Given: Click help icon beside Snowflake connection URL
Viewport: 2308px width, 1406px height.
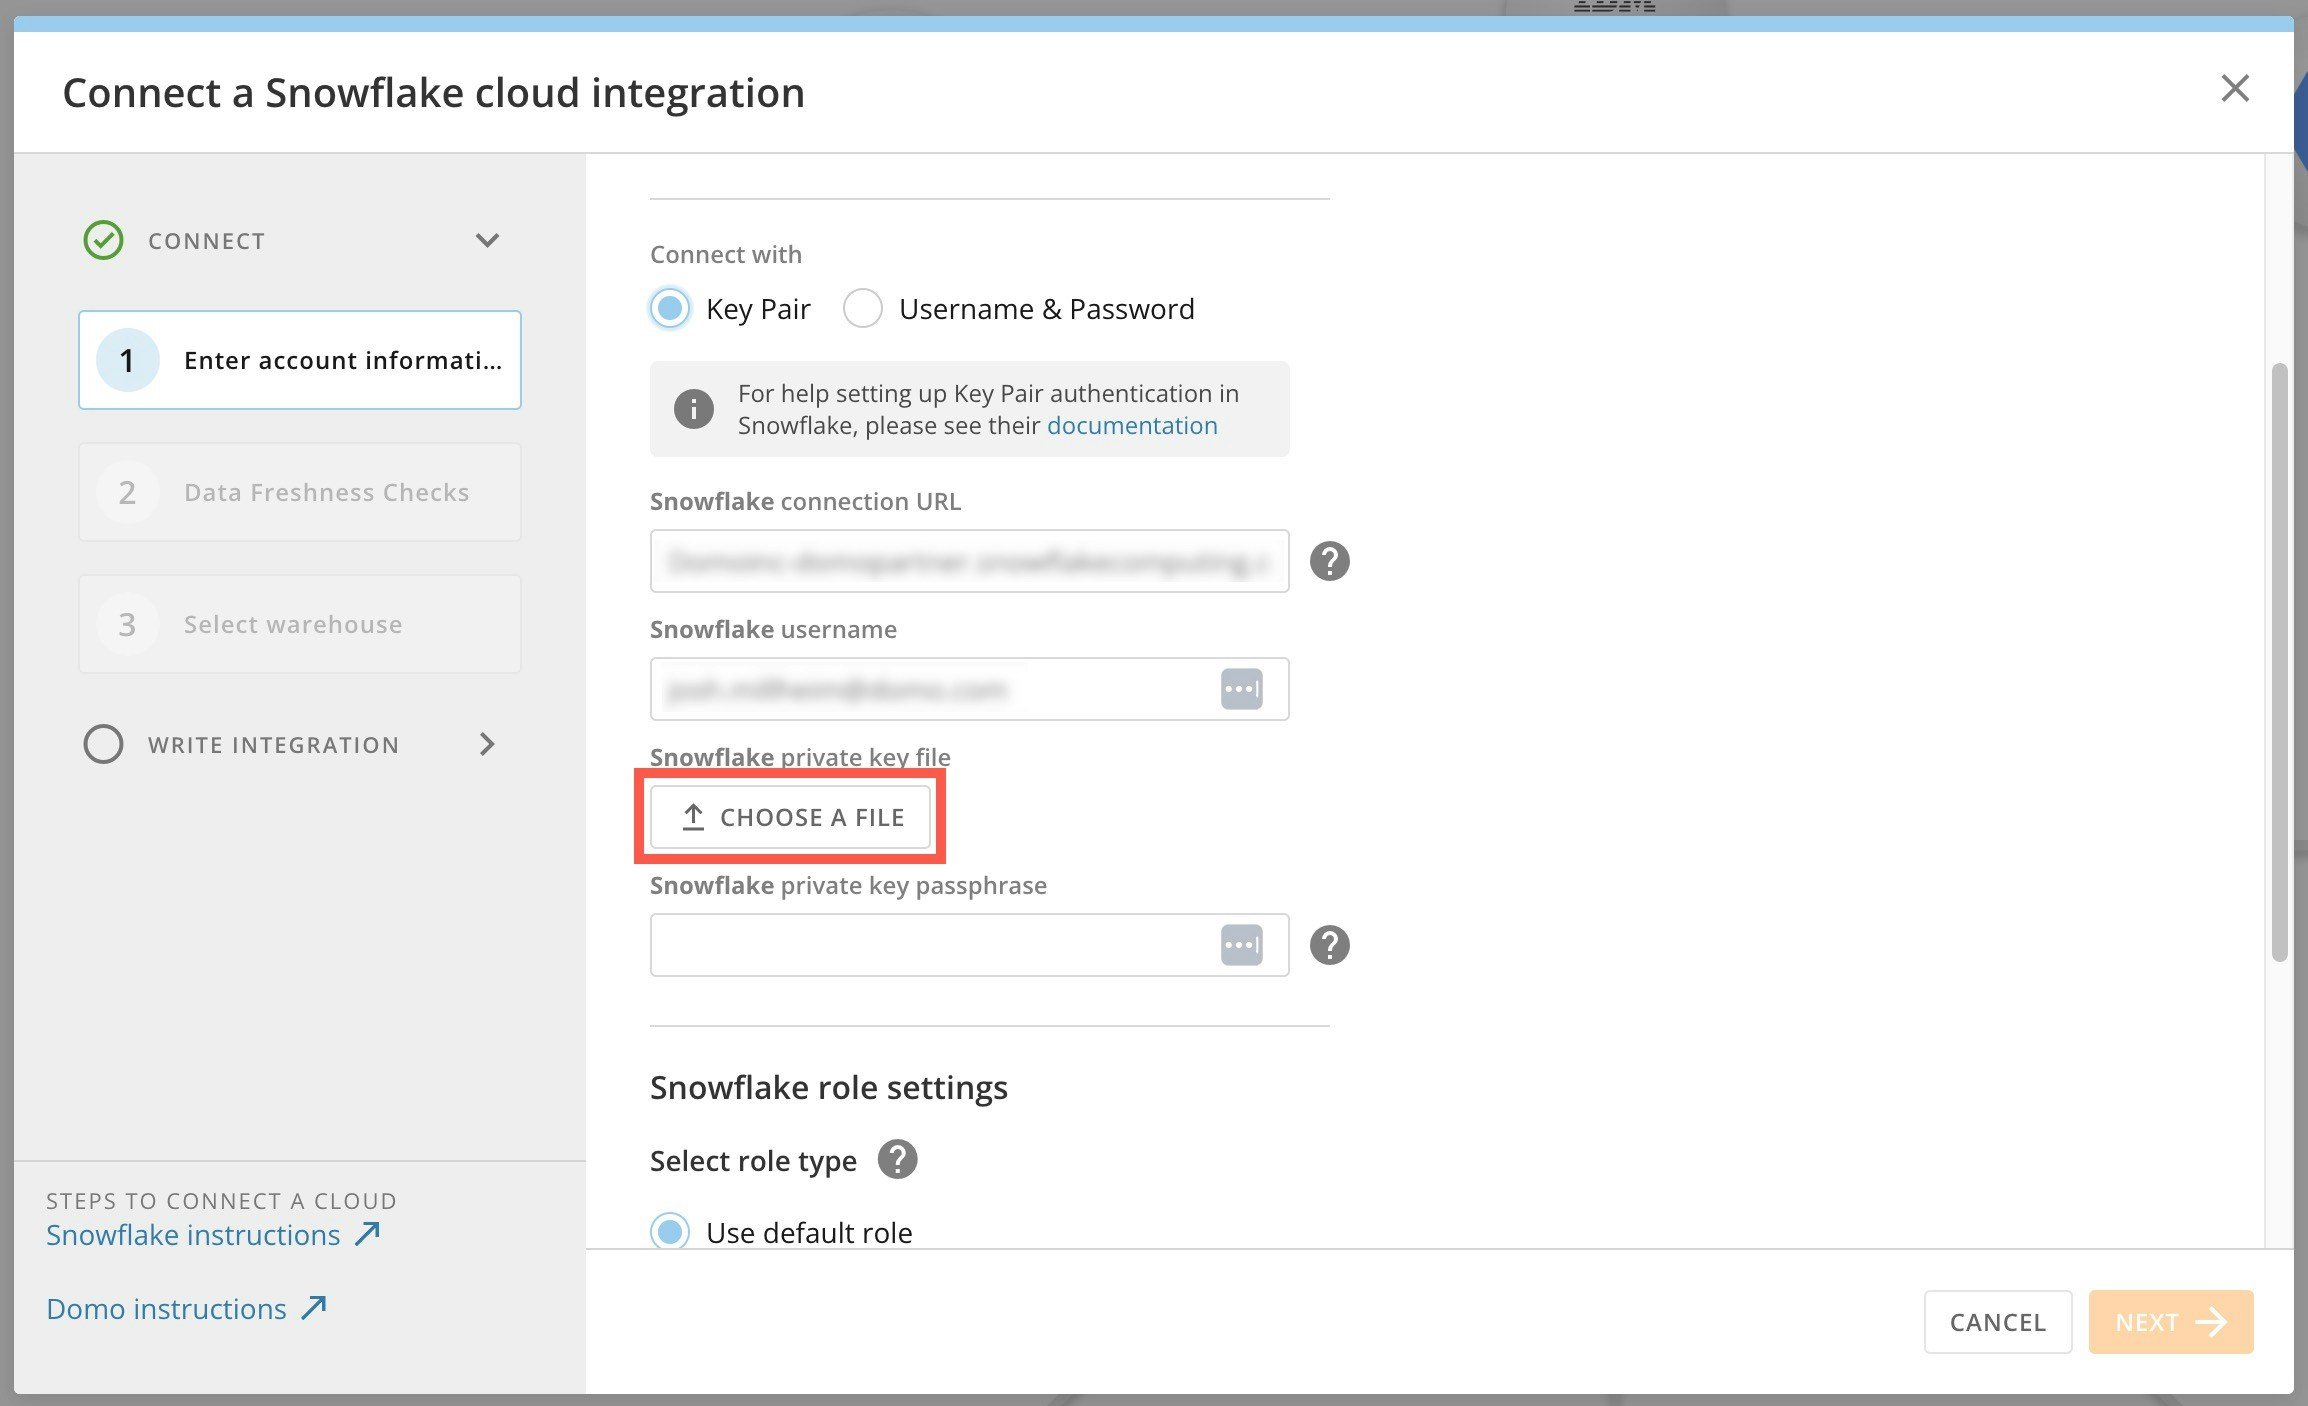Looking at the screenshot, I should click(1329, 561).
